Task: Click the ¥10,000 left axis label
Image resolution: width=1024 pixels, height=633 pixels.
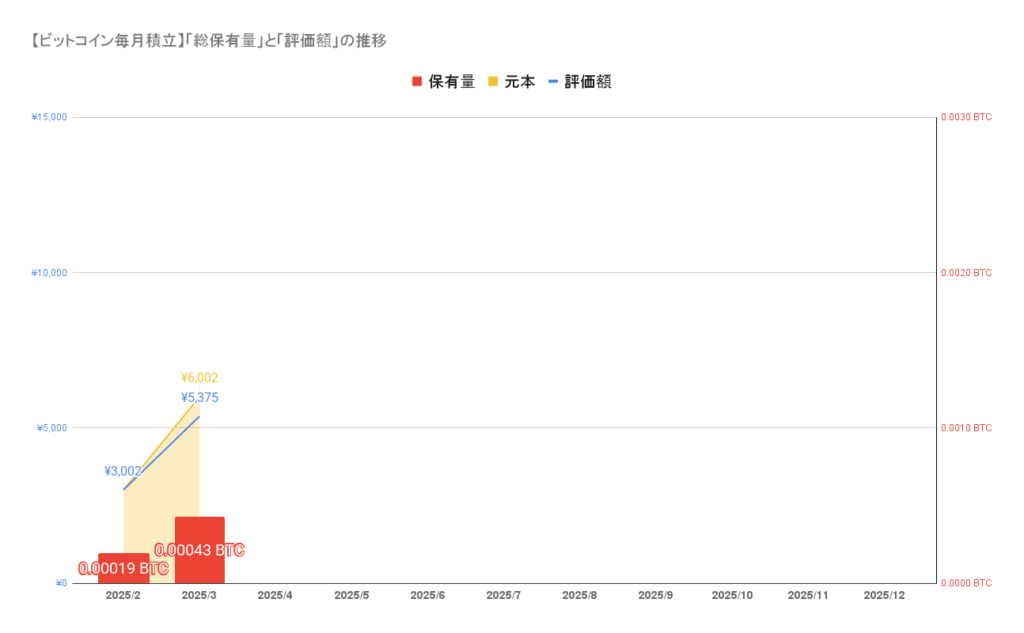Action: point(49,272)
